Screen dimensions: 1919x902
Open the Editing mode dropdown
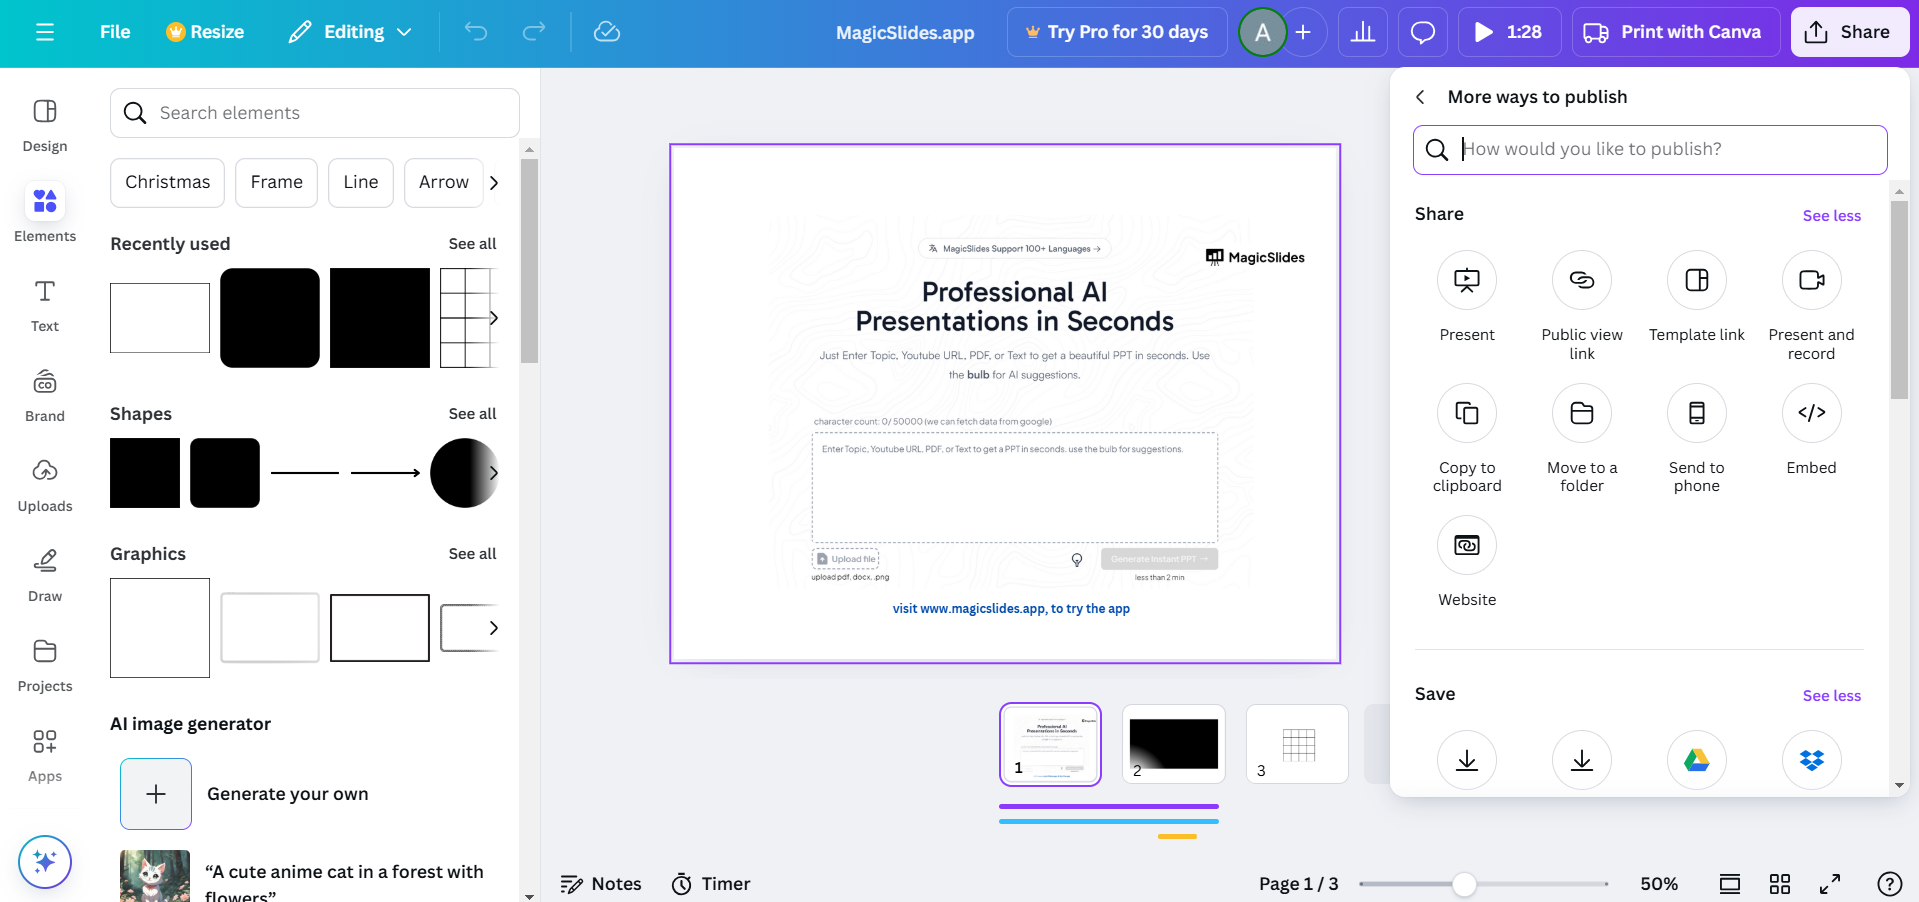351,32
